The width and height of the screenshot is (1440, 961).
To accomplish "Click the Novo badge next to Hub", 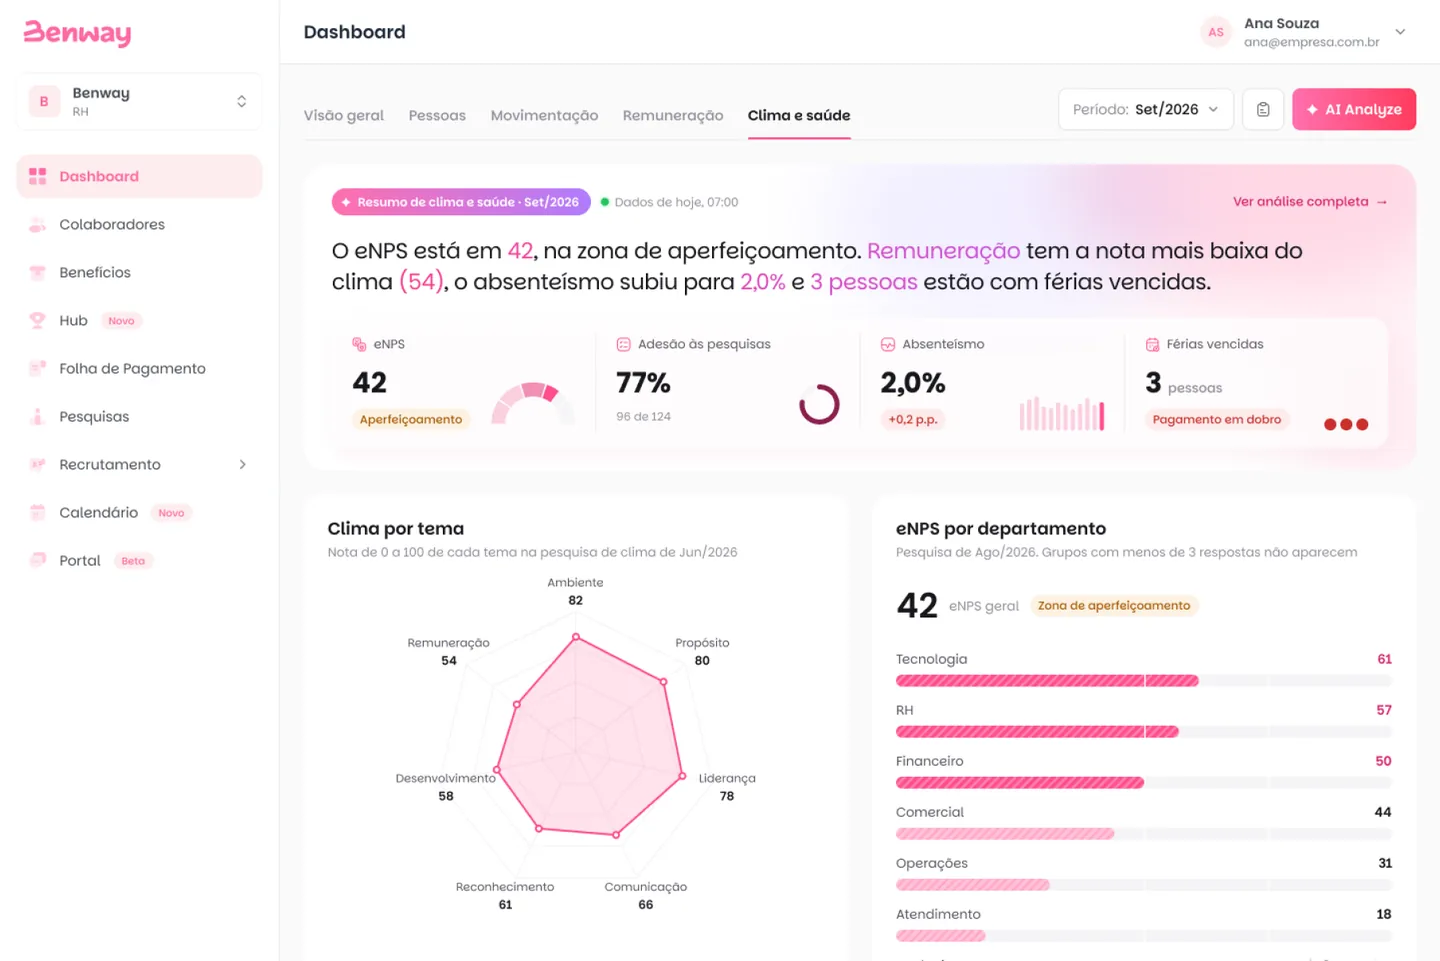I will point(121,321).
